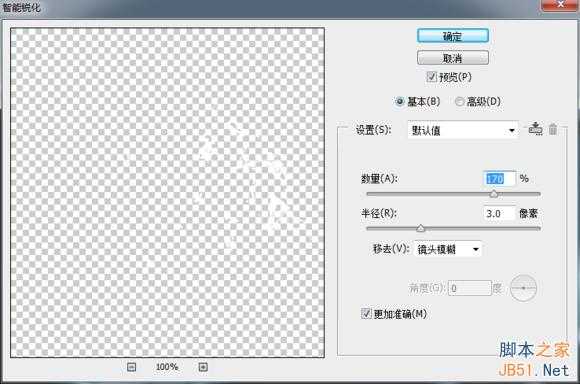The width and height of the screenshot is (580, 384).
Task: Select the 基本(B) basic radio button
Action: [400, 101]
